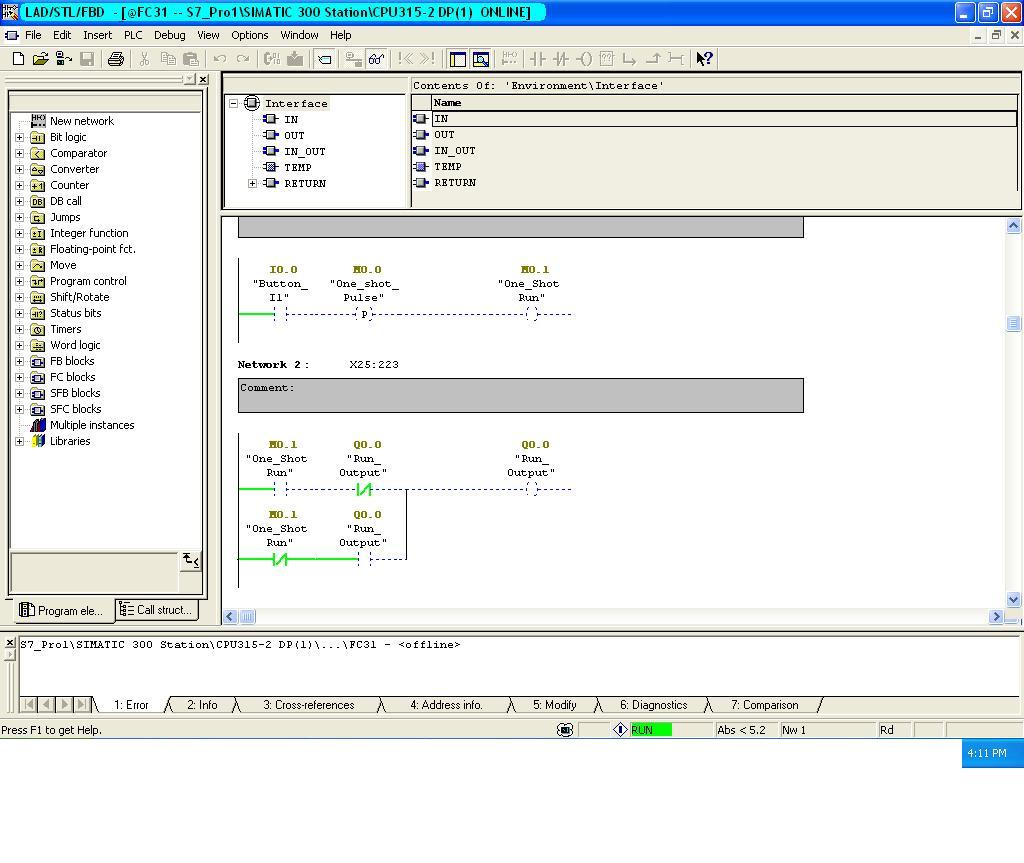Switch to the 6: Diagnostics tab
The width and height of the screenshot is (1024, 863).
(x=652, y=704)
